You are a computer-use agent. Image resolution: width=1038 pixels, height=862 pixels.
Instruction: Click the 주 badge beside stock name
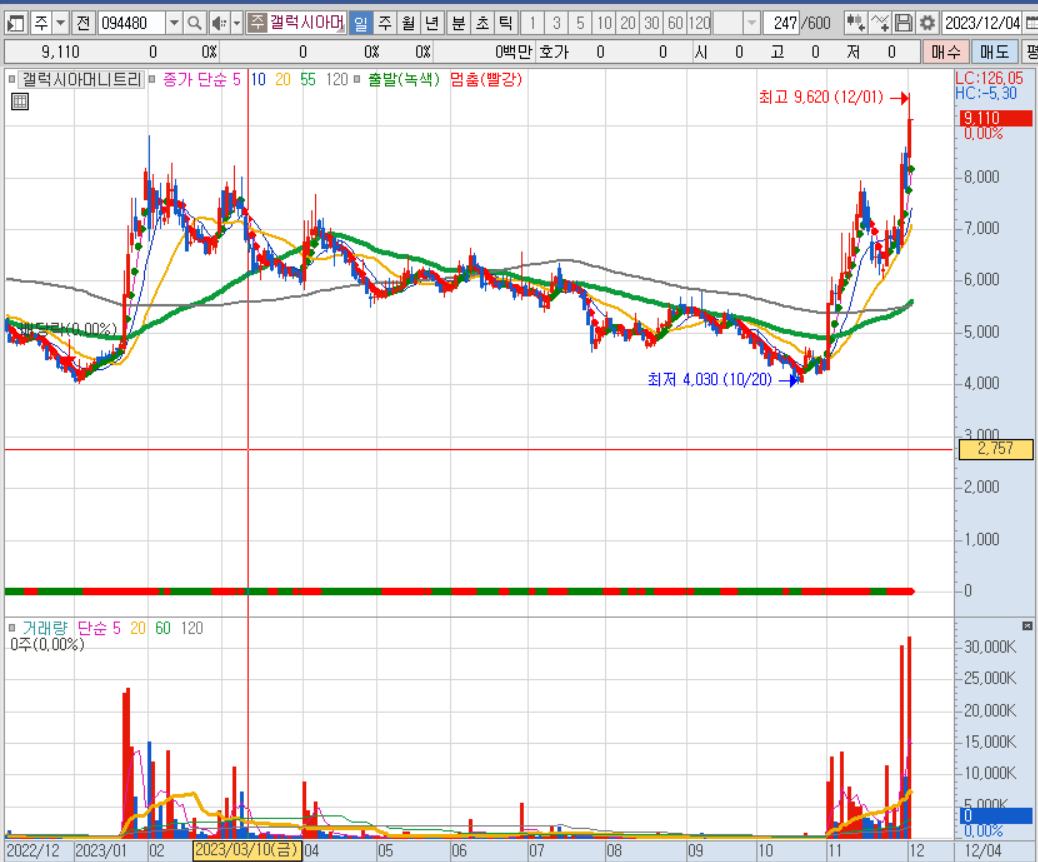[256, 23]
